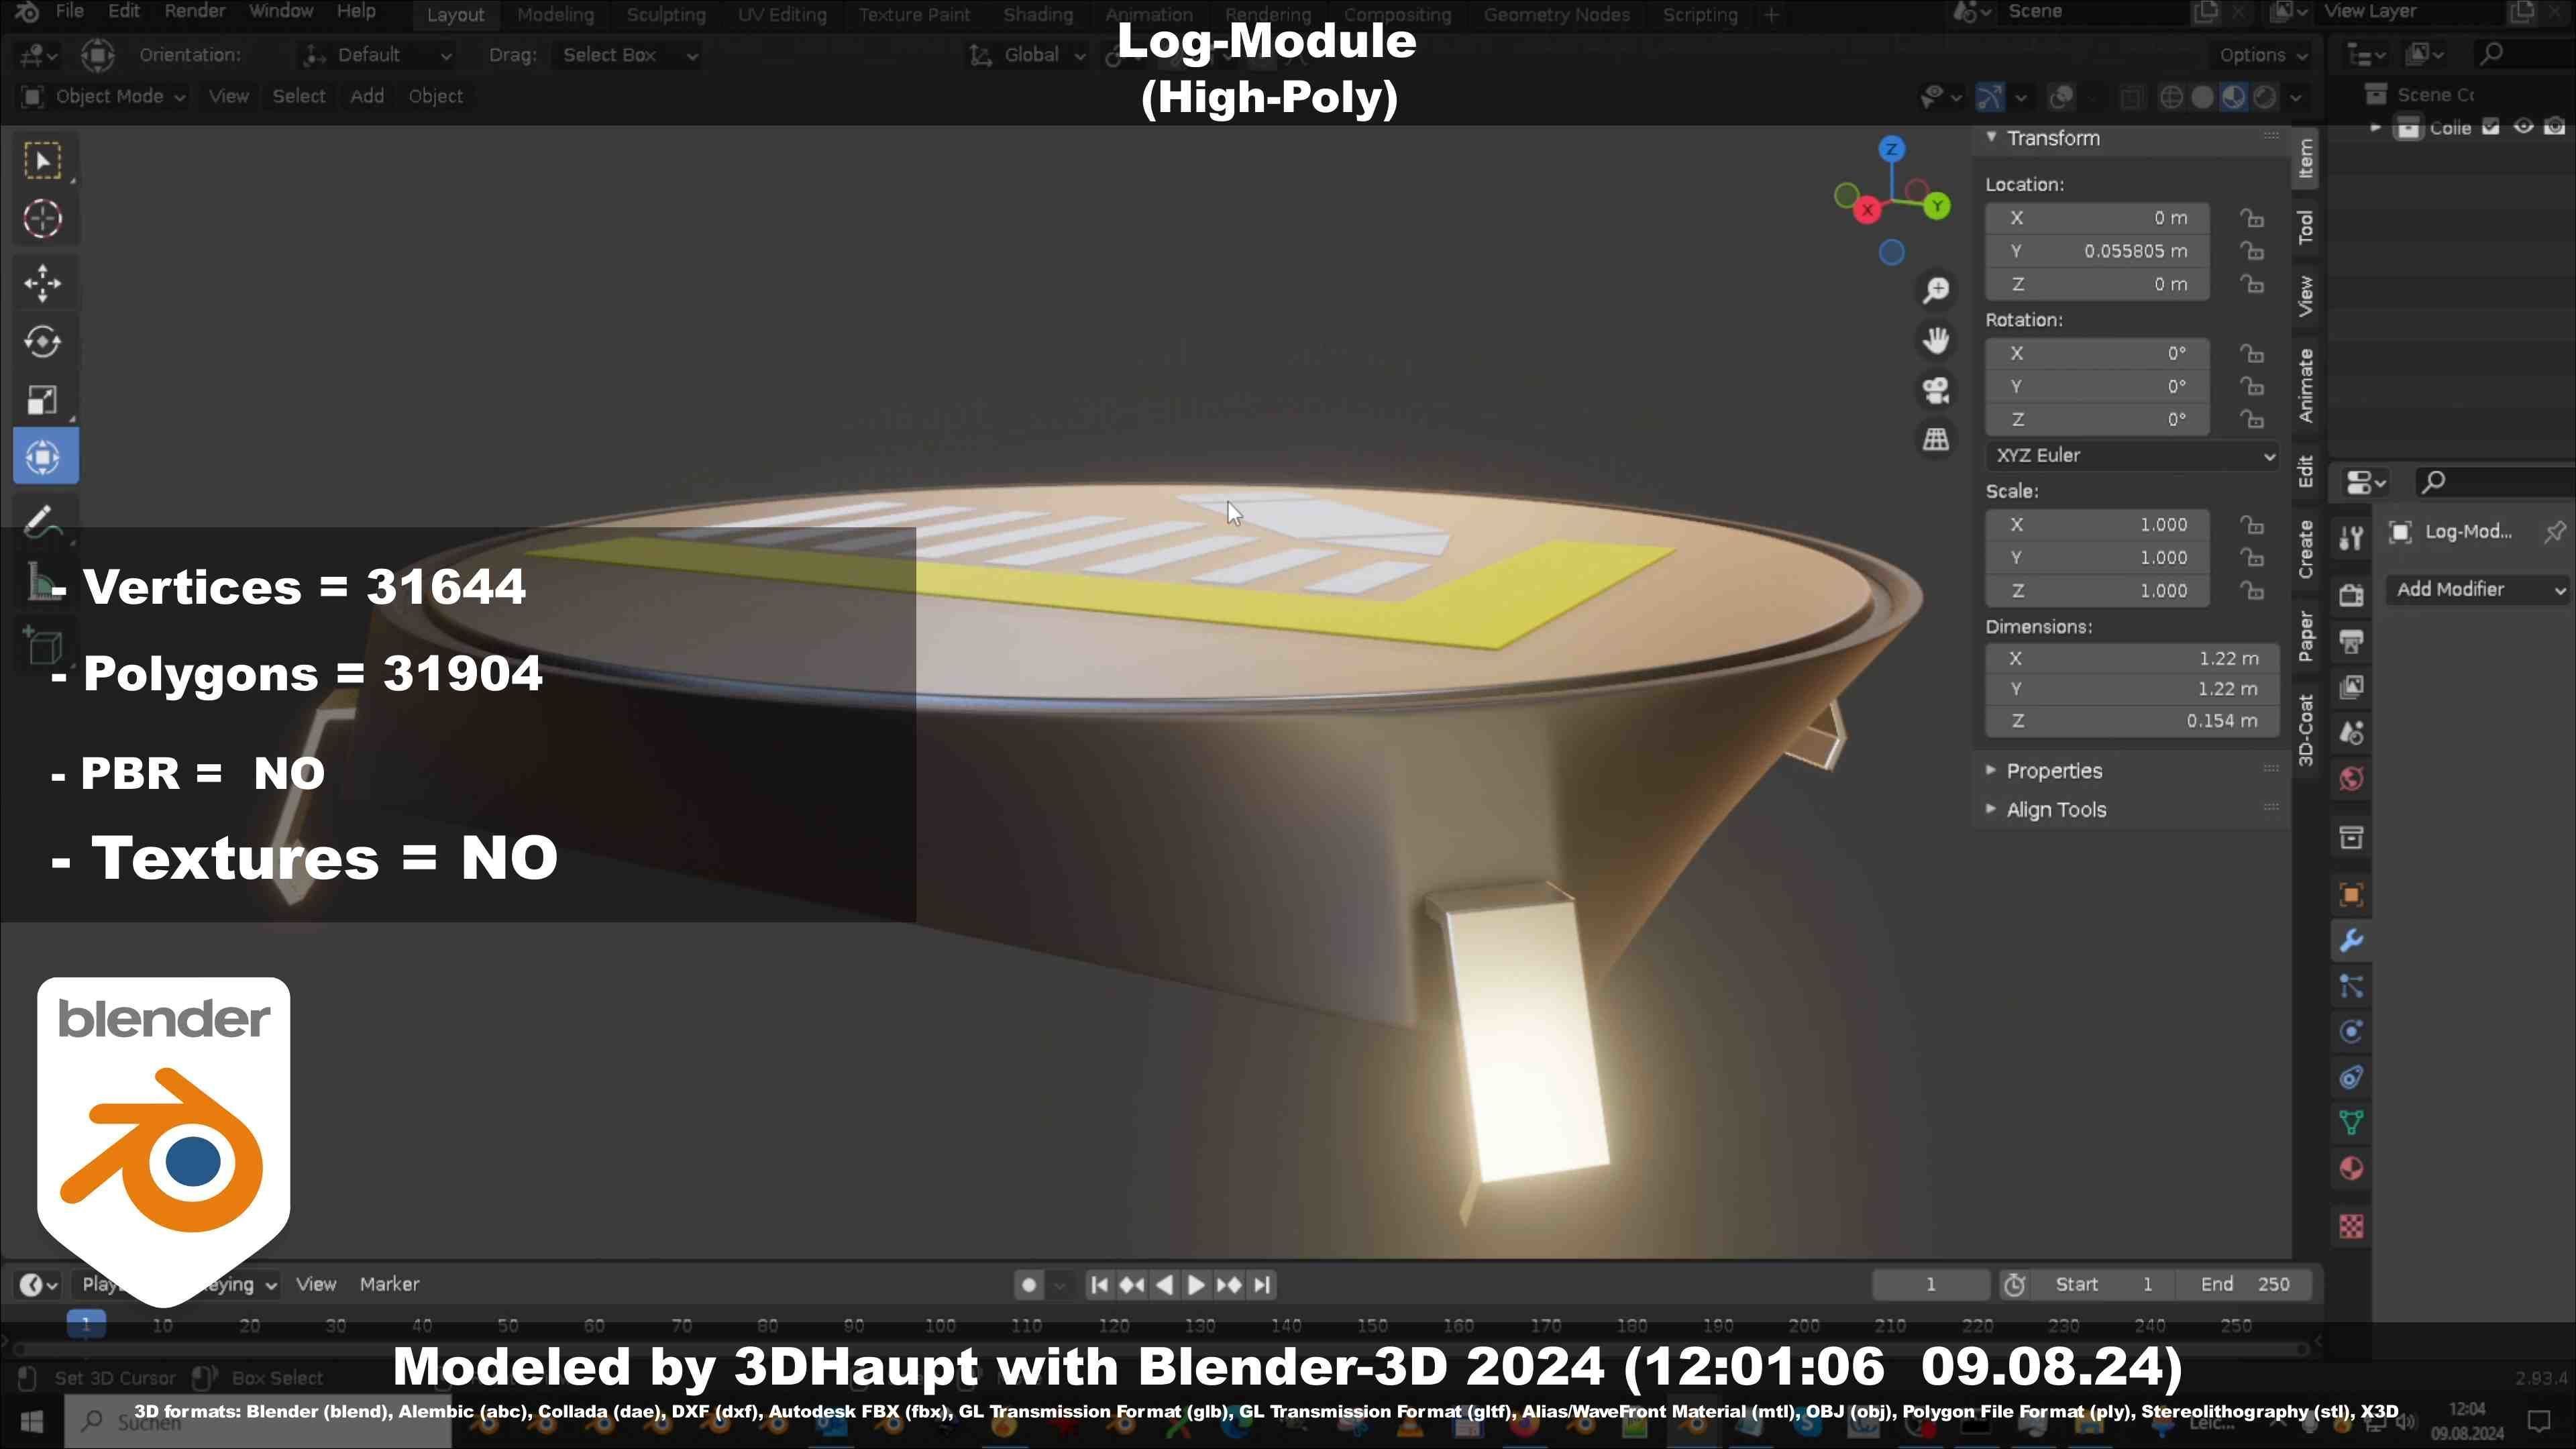Image resolution: width=2576 pixels, height=1449 pixels.
Task: Open the Scene properties icon
Action: (2351, 733)
